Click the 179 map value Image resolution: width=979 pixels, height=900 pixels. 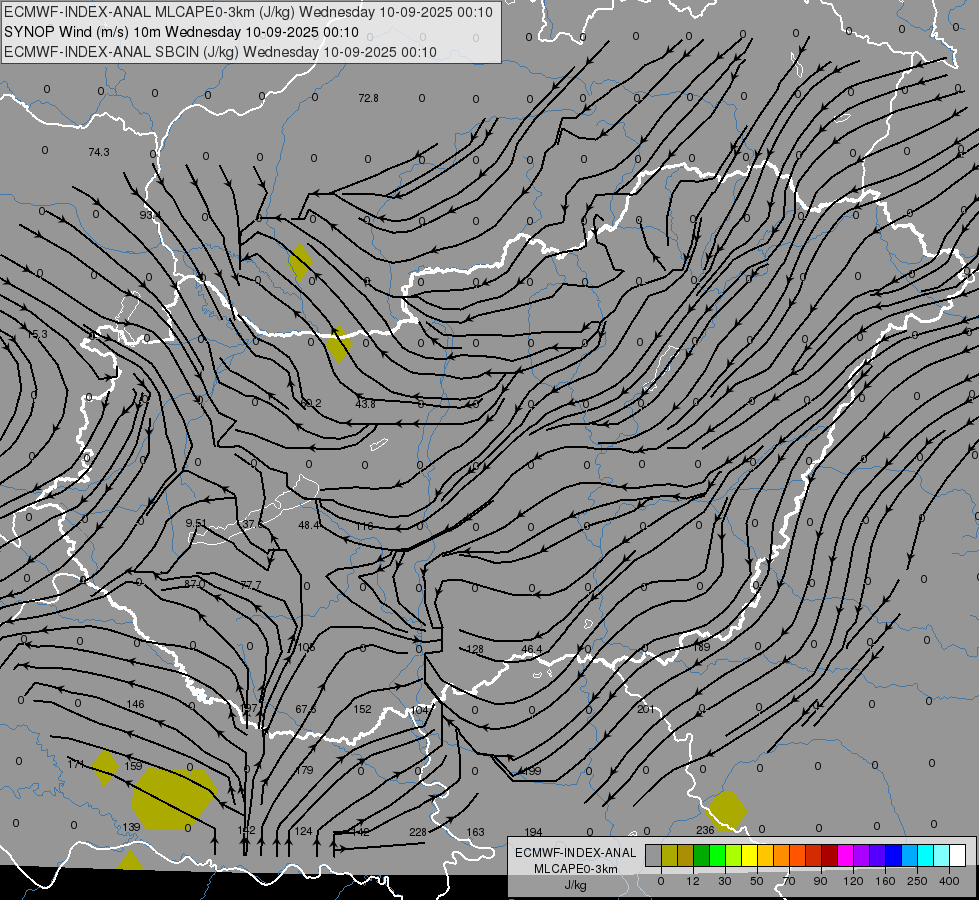(304, 769)
